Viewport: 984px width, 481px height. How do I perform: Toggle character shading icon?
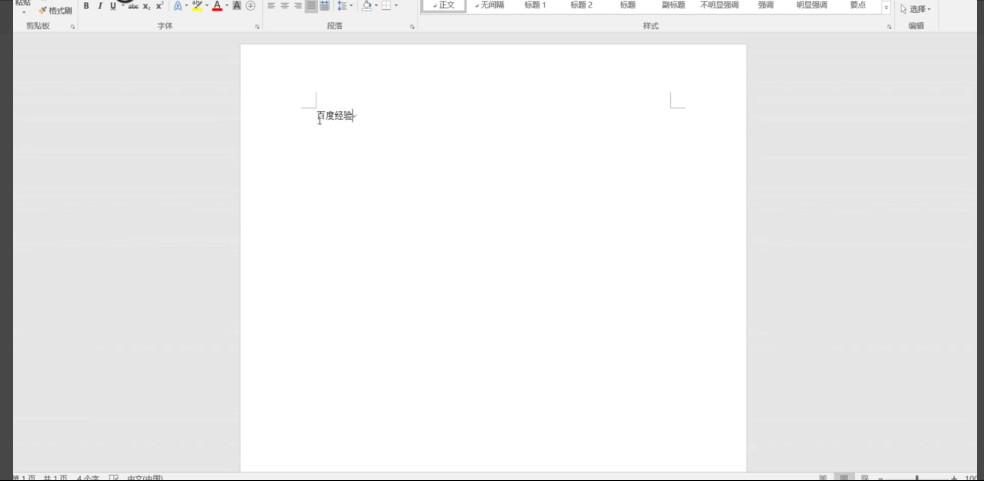[237, 6]
